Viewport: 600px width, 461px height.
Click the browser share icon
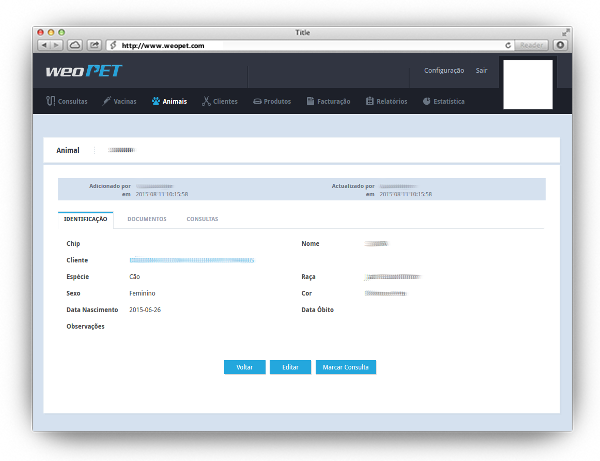(x=94, y=45)
